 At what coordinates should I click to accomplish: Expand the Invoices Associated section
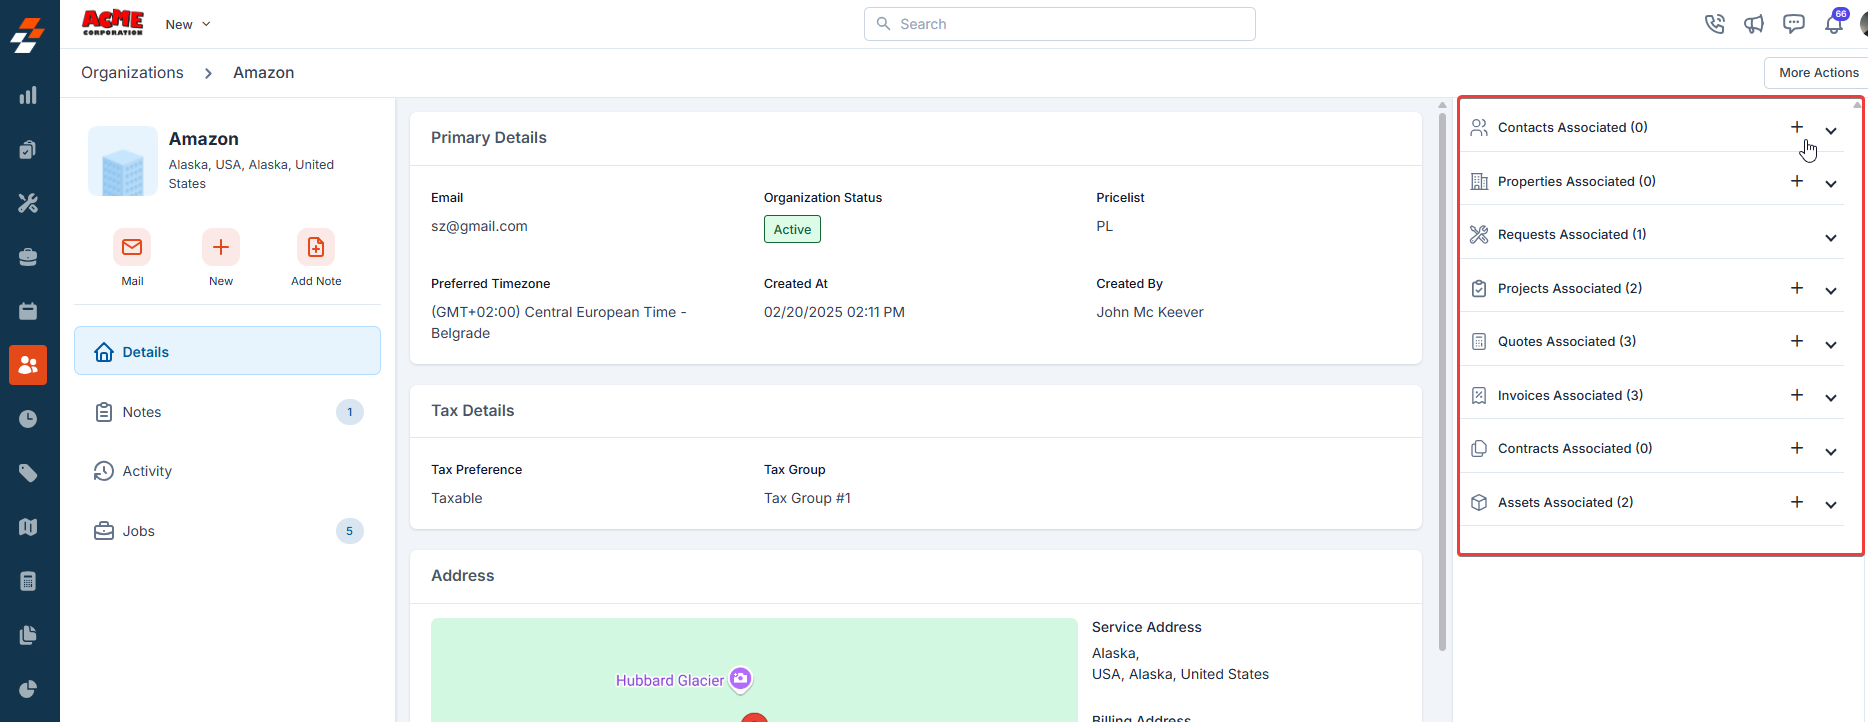click(x=1831, y=398)
